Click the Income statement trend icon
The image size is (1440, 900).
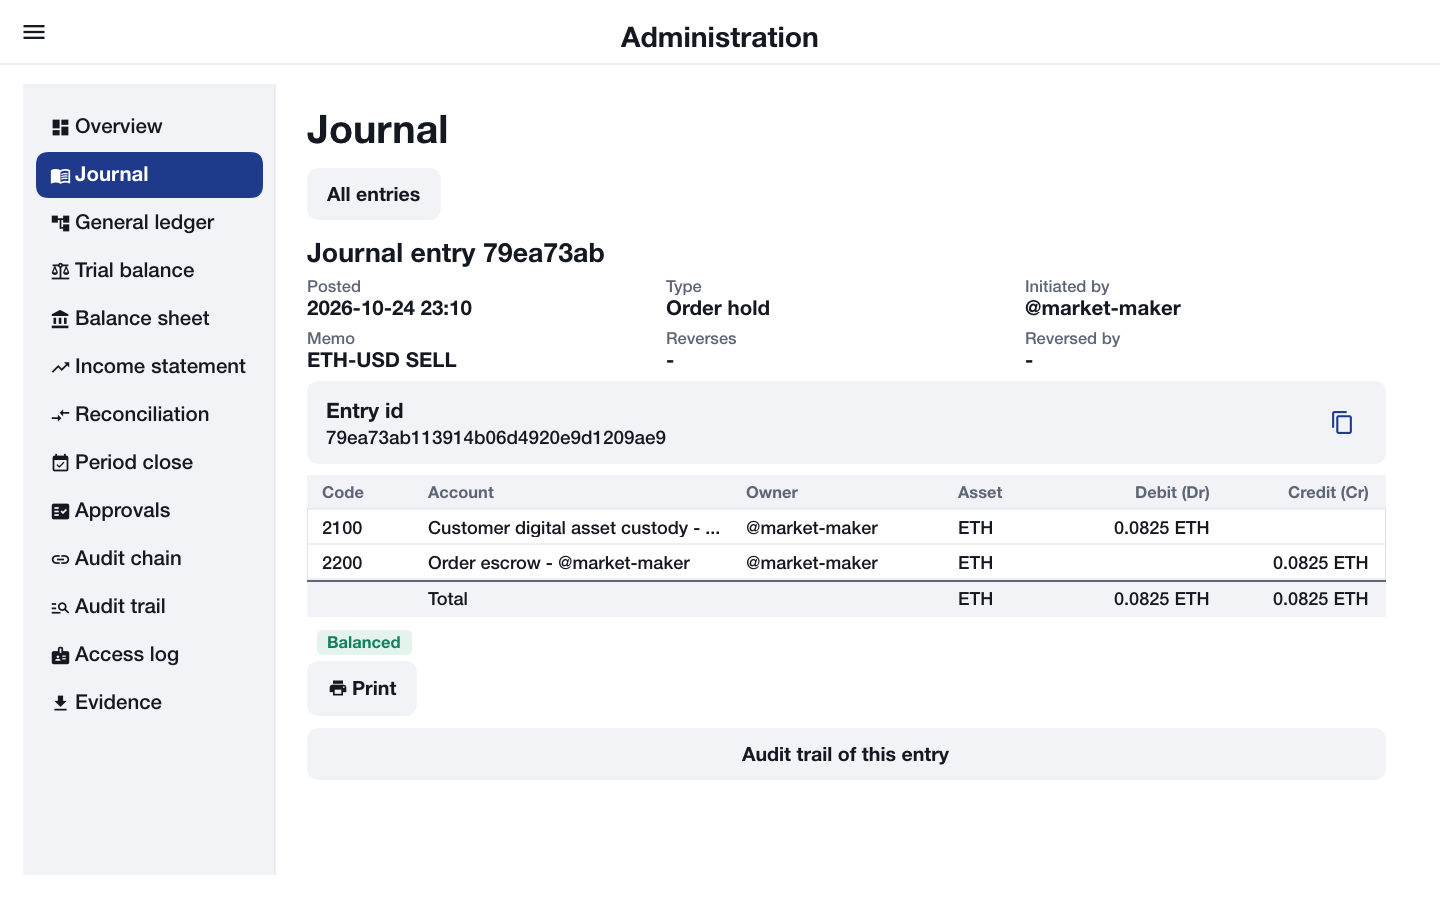60,367
